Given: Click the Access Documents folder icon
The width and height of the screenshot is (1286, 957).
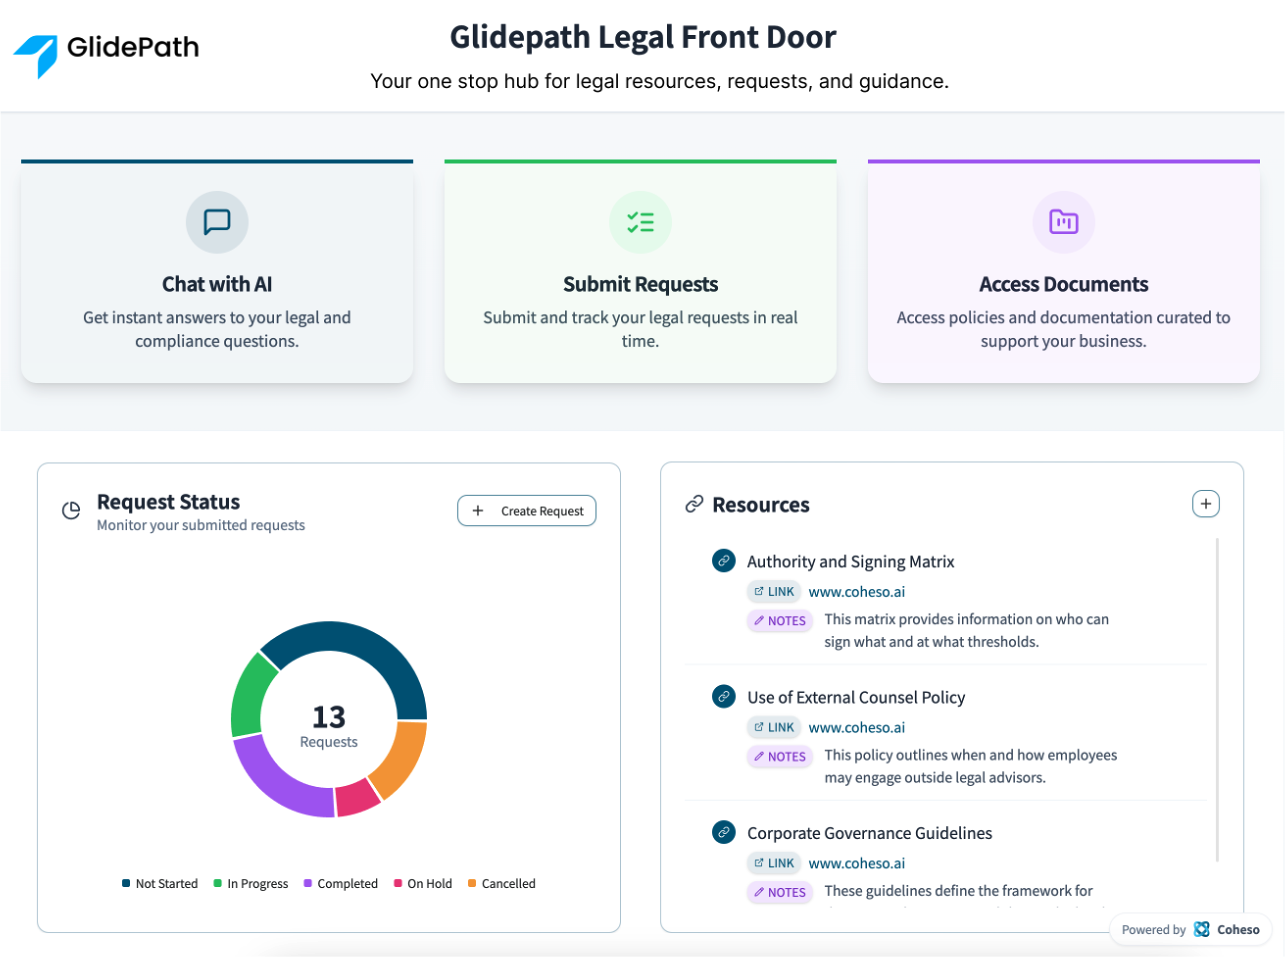Looking at the screenshot, I should pos(1063,222).
